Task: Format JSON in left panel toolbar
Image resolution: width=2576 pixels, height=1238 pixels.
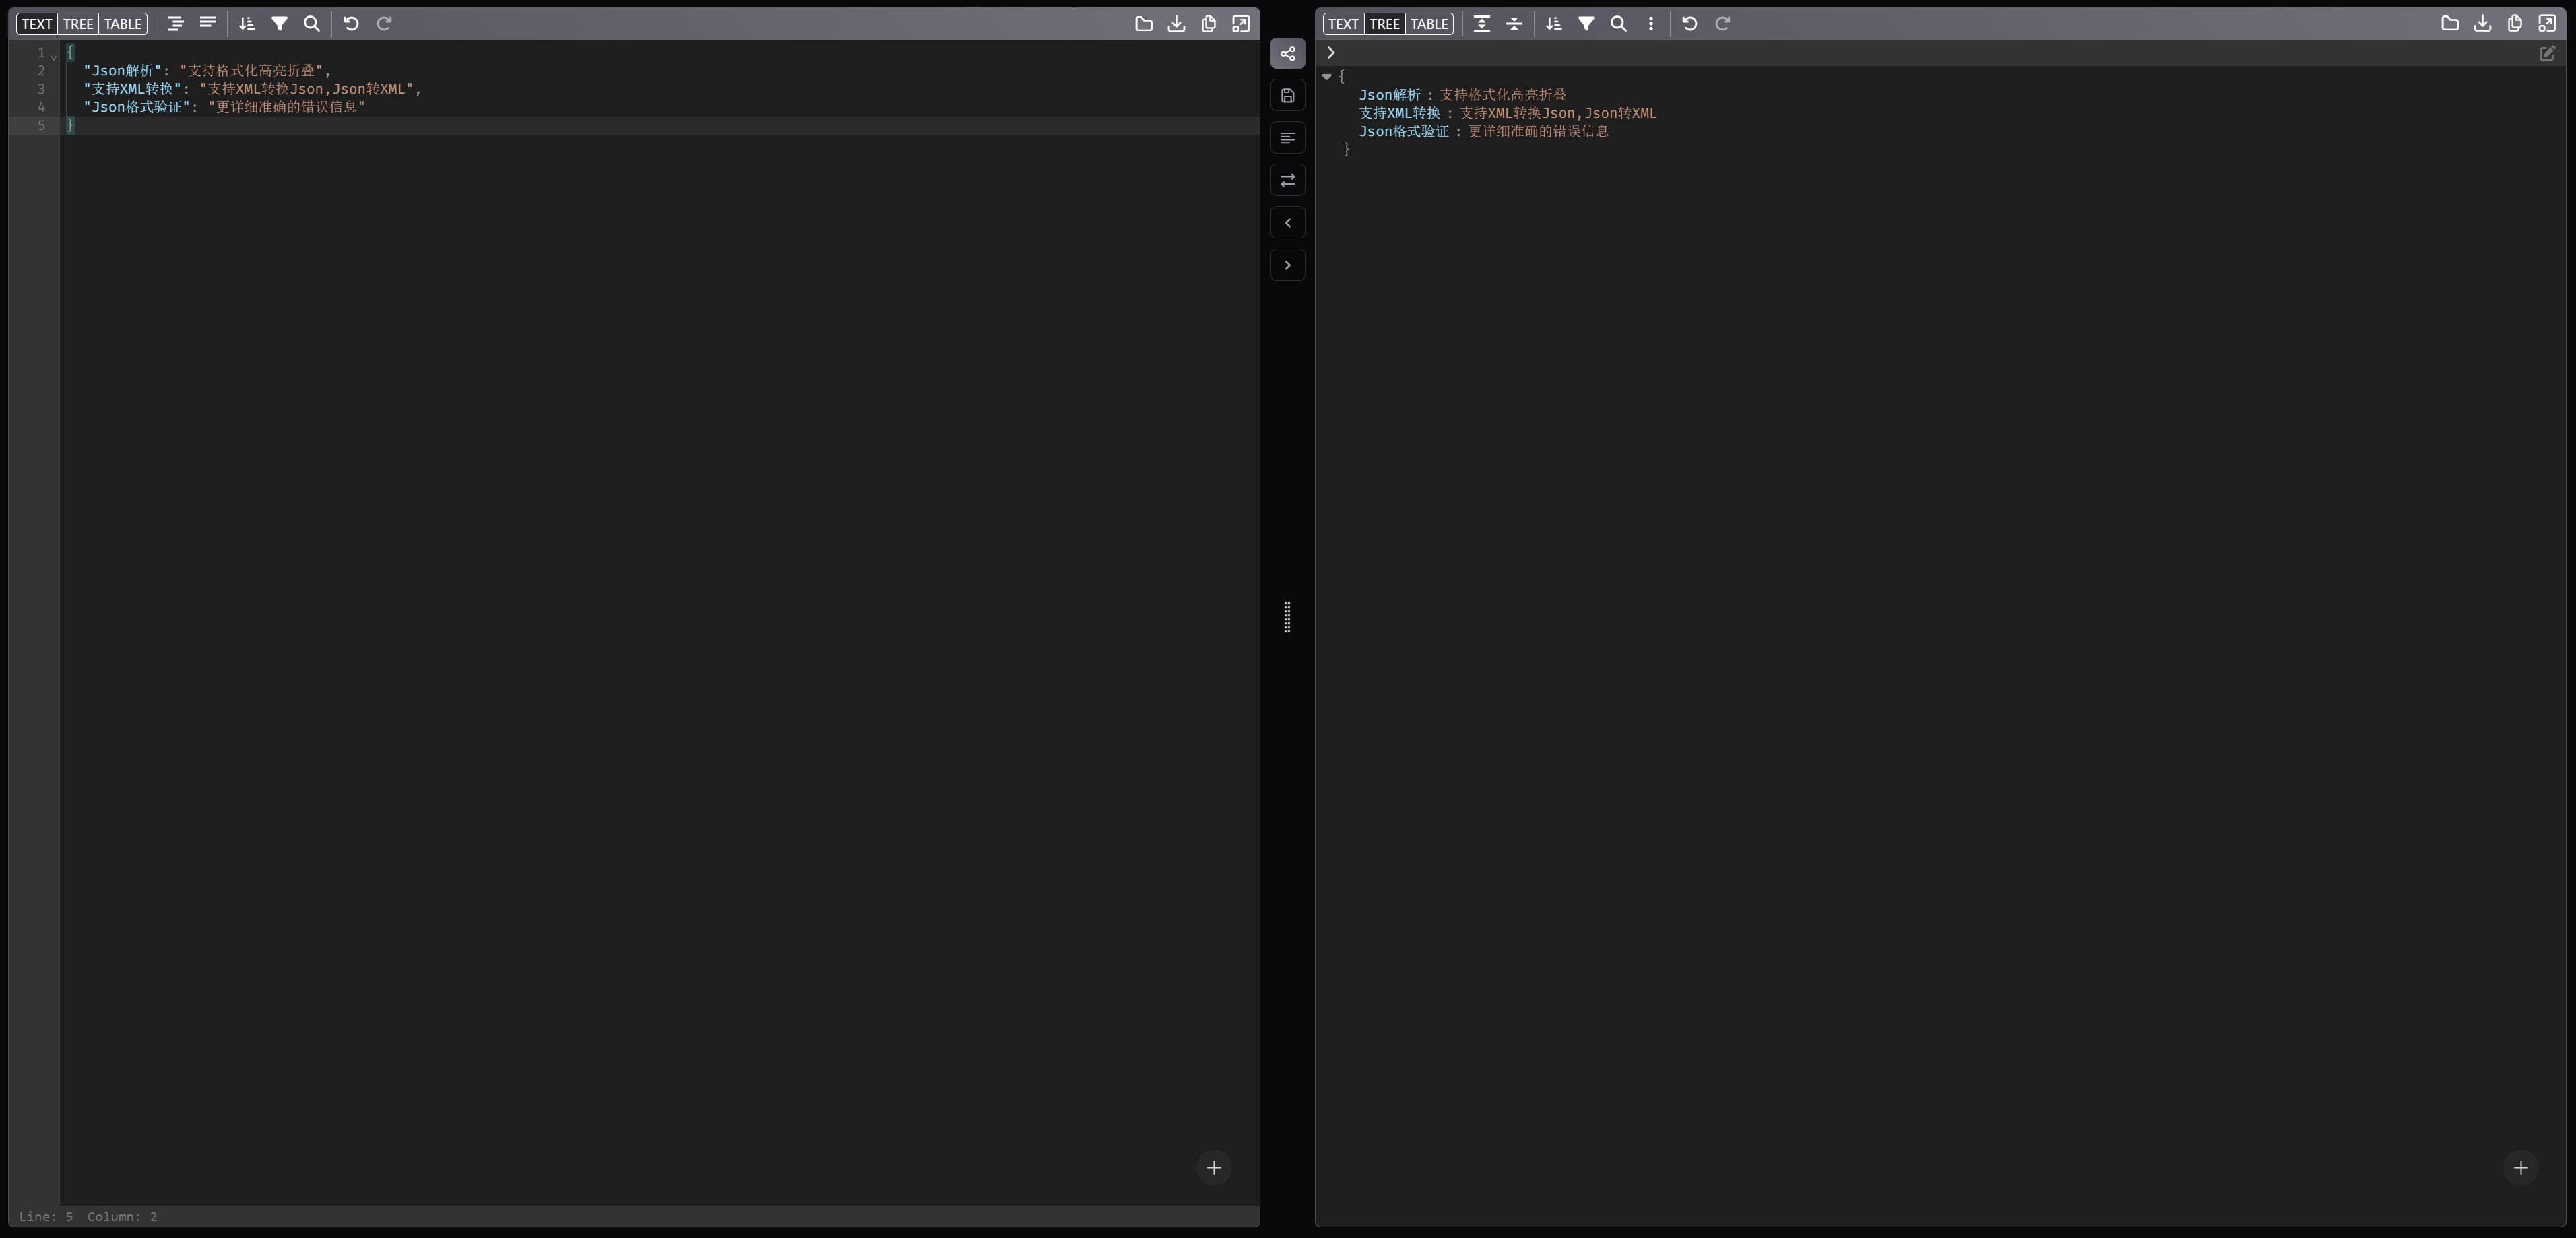Action: tap(175, 24)
